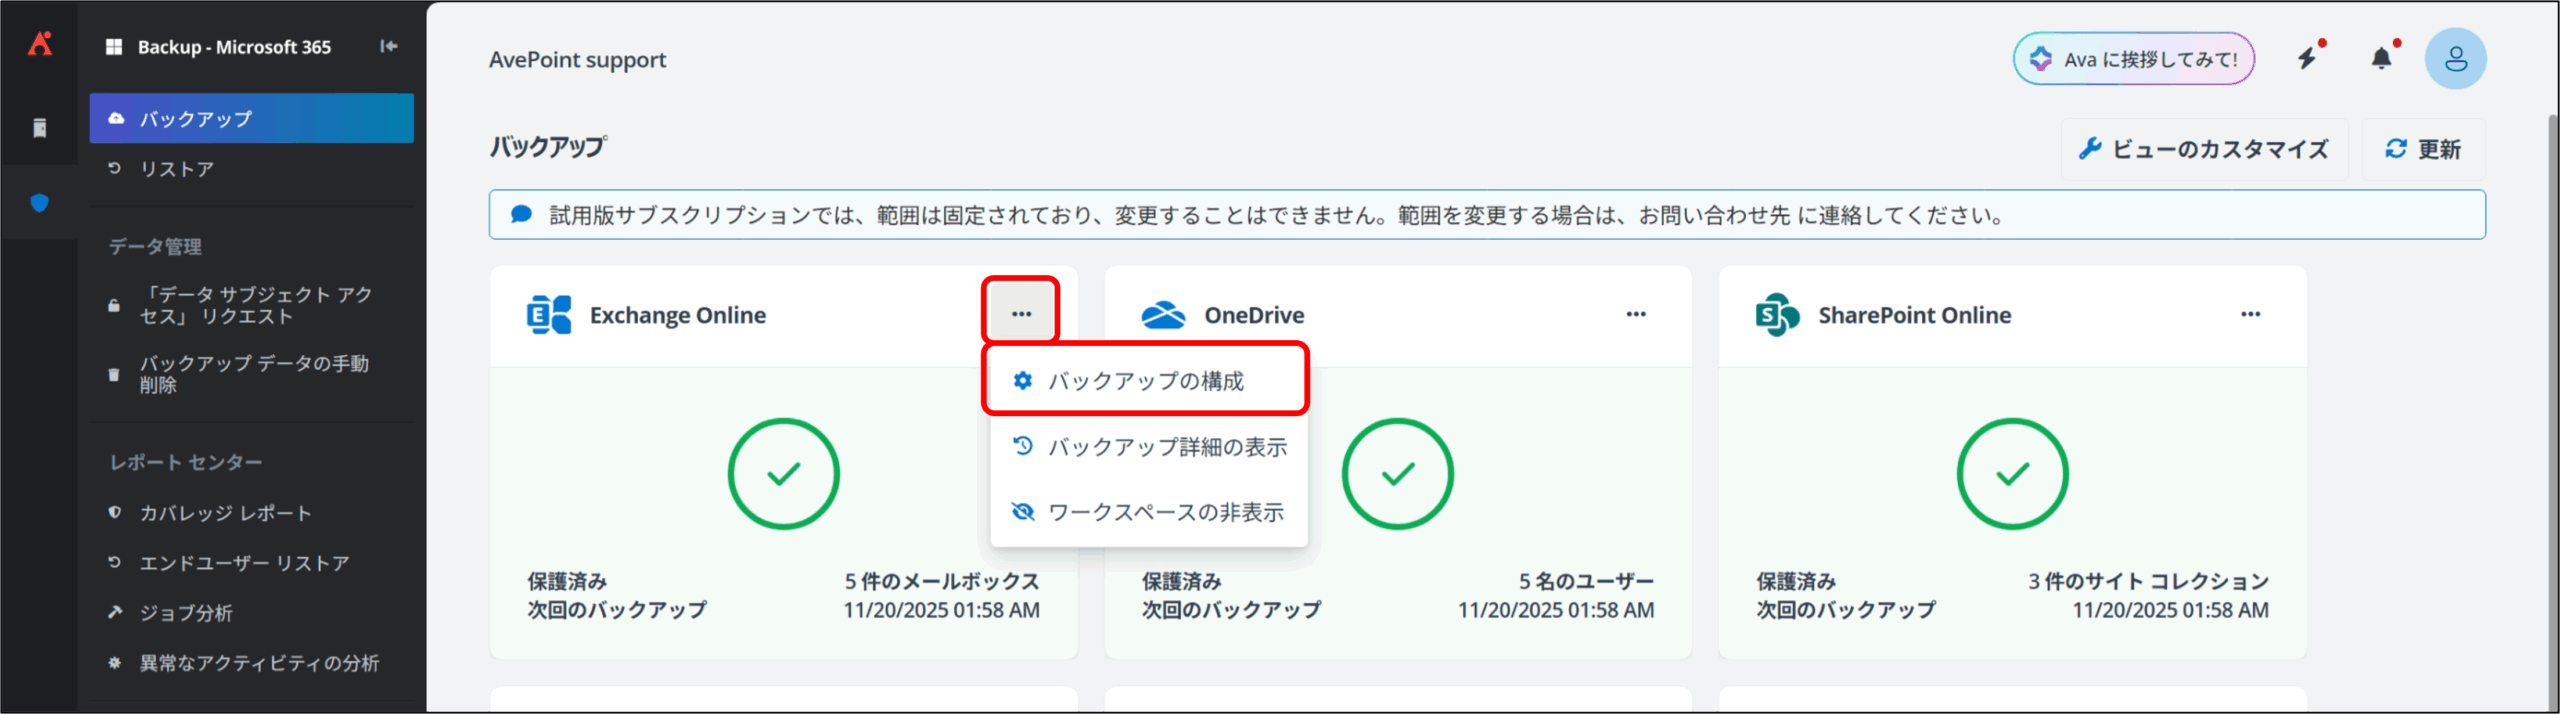Click the Exchange Online logo icon

pos(549,315)
